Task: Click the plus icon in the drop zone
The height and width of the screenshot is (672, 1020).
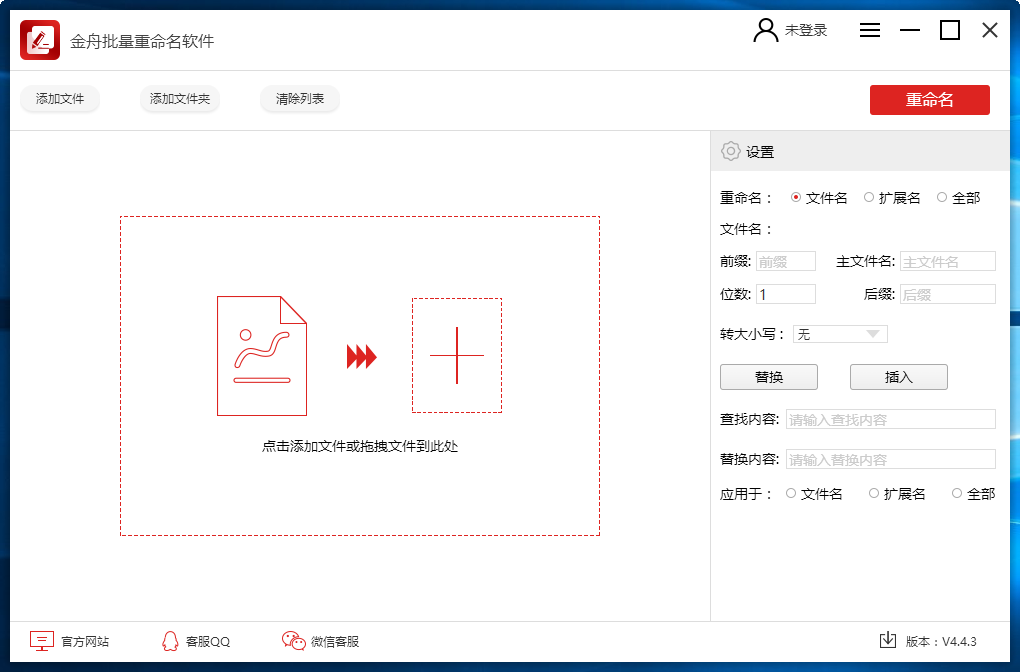Action: (457, 354)
